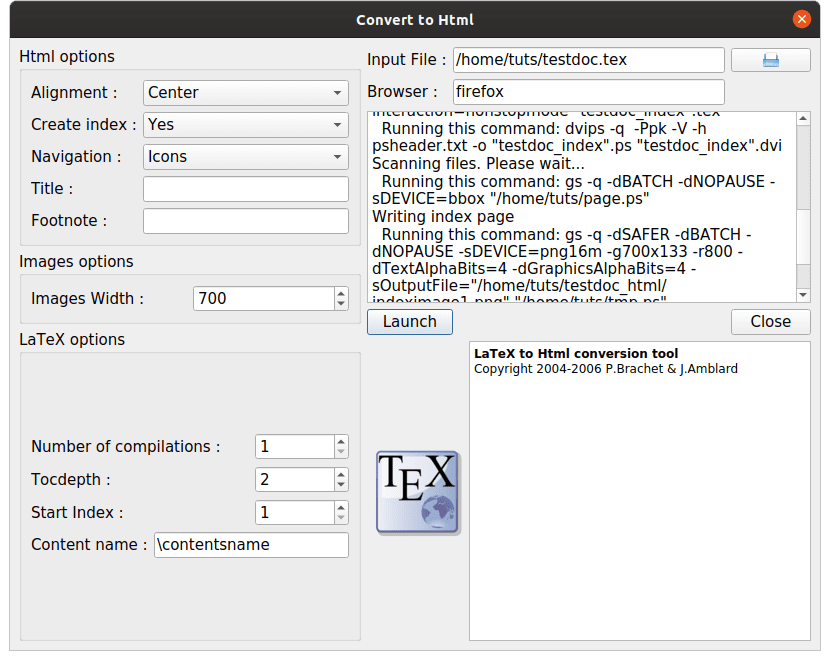Increase the Start Index value
The width and height of the screenshot is (830, 660).
point(341,506)
